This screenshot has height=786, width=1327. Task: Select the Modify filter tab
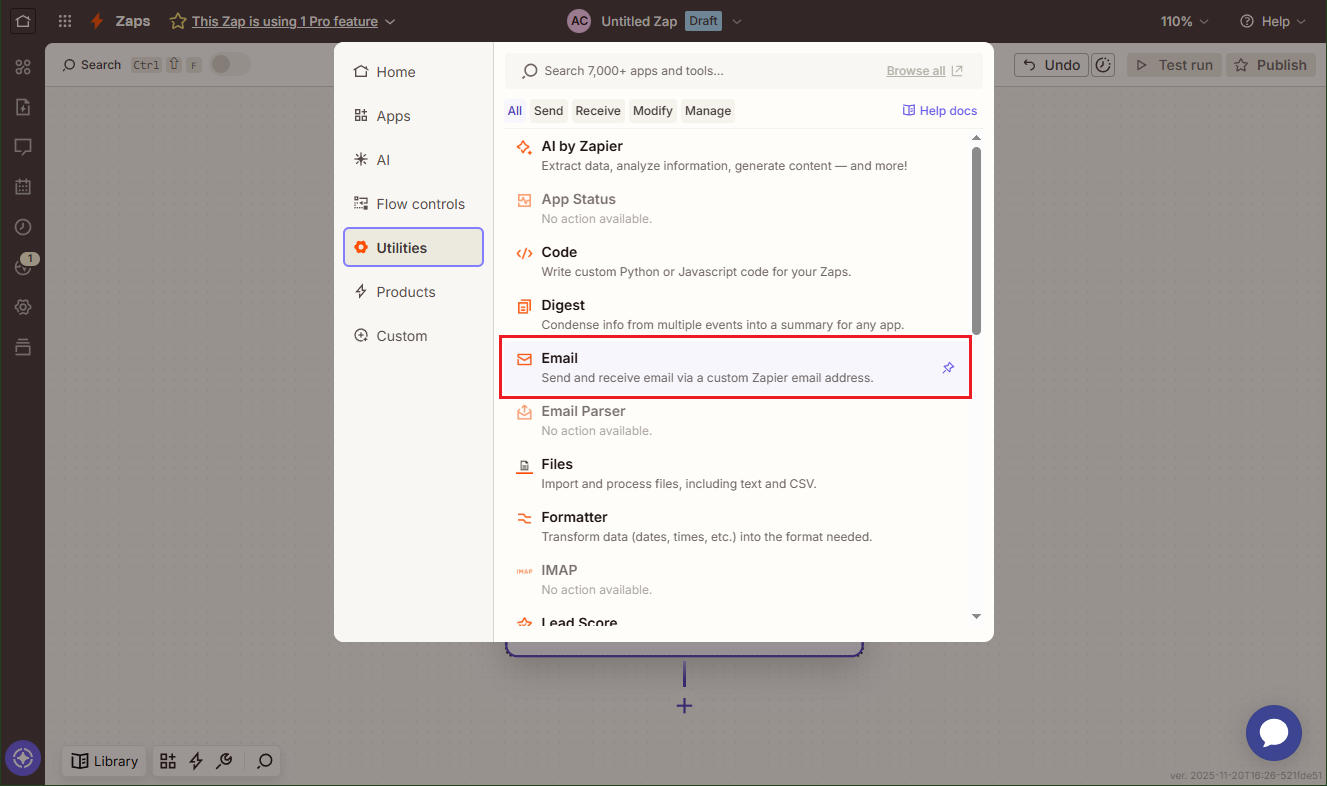(653, 111)
